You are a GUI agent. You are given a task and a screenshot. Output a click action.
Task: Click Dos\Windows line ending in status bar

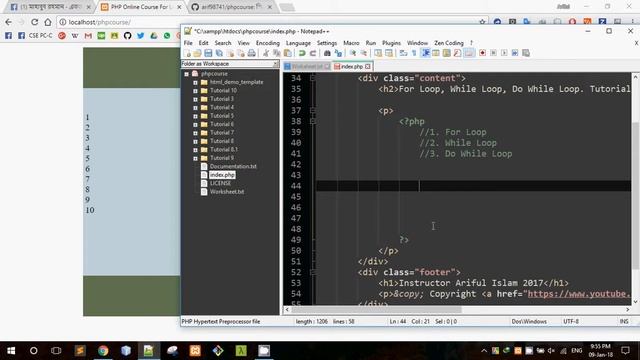click(529, 322)
